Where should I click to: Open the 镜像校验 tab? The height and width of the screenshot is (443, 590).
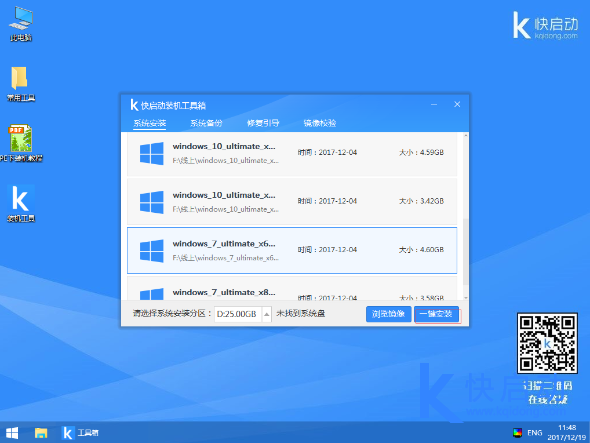(x=320, y=123)
